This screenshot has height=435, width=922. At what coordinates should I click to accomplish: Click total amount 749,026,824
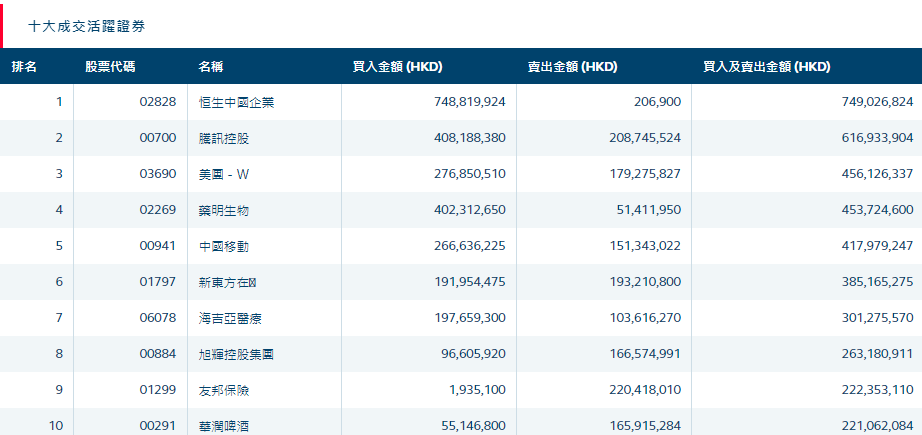[x=878, y=102]
